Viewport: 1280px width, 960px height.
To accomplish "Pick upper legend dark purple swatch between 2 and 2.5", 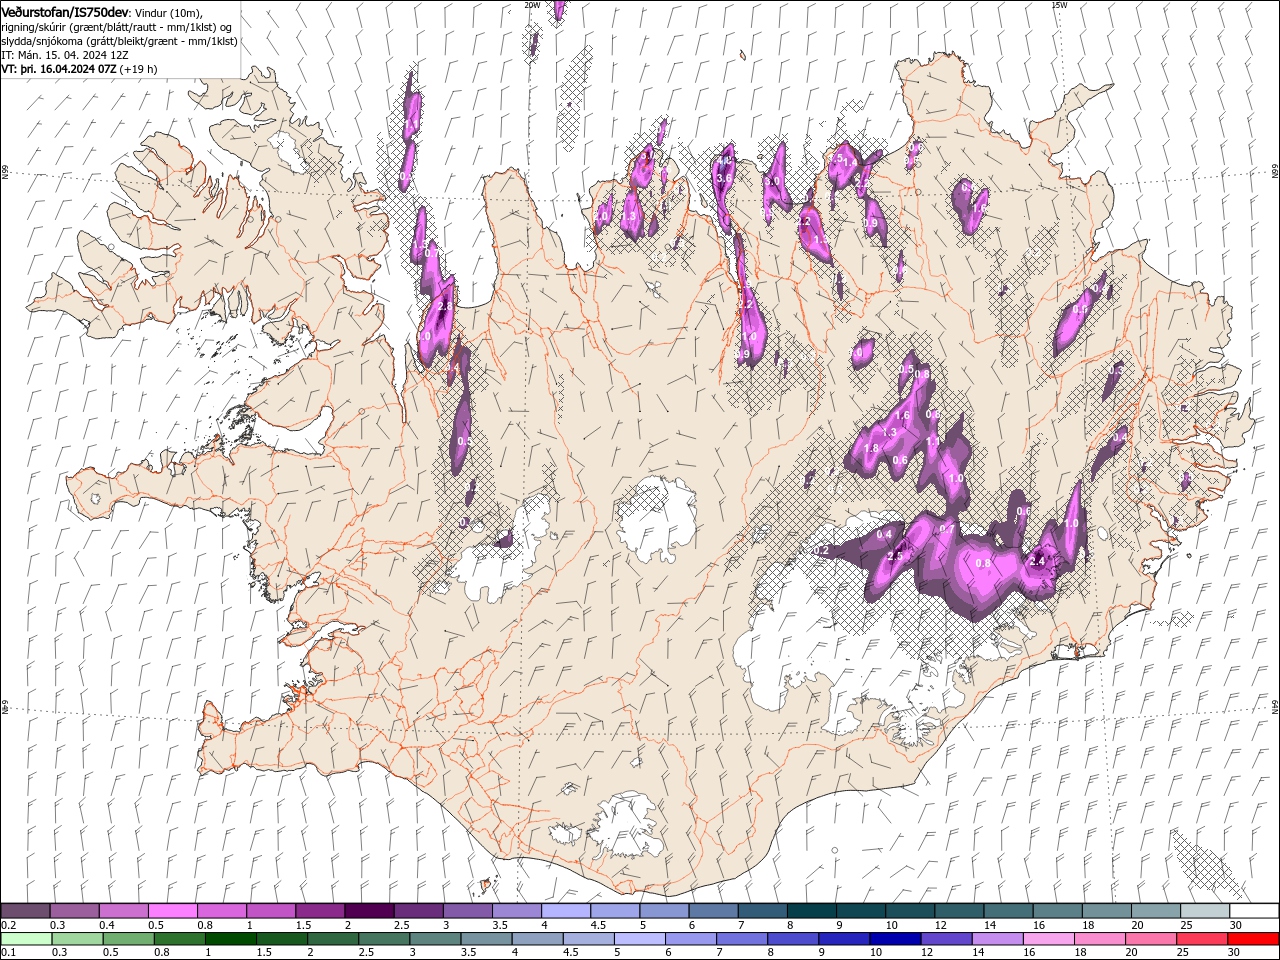I will point(369,911).
